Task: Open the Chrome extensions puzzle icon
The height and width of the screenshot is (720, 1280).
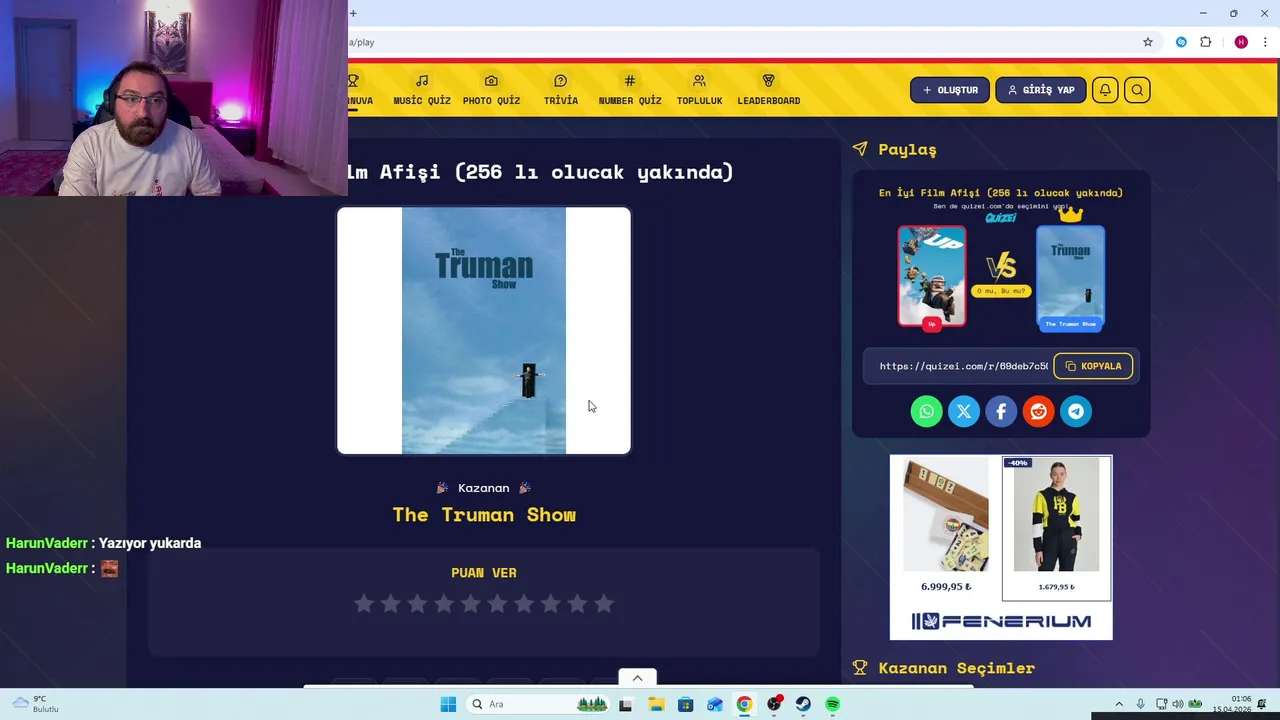Action: [1206, 42]
